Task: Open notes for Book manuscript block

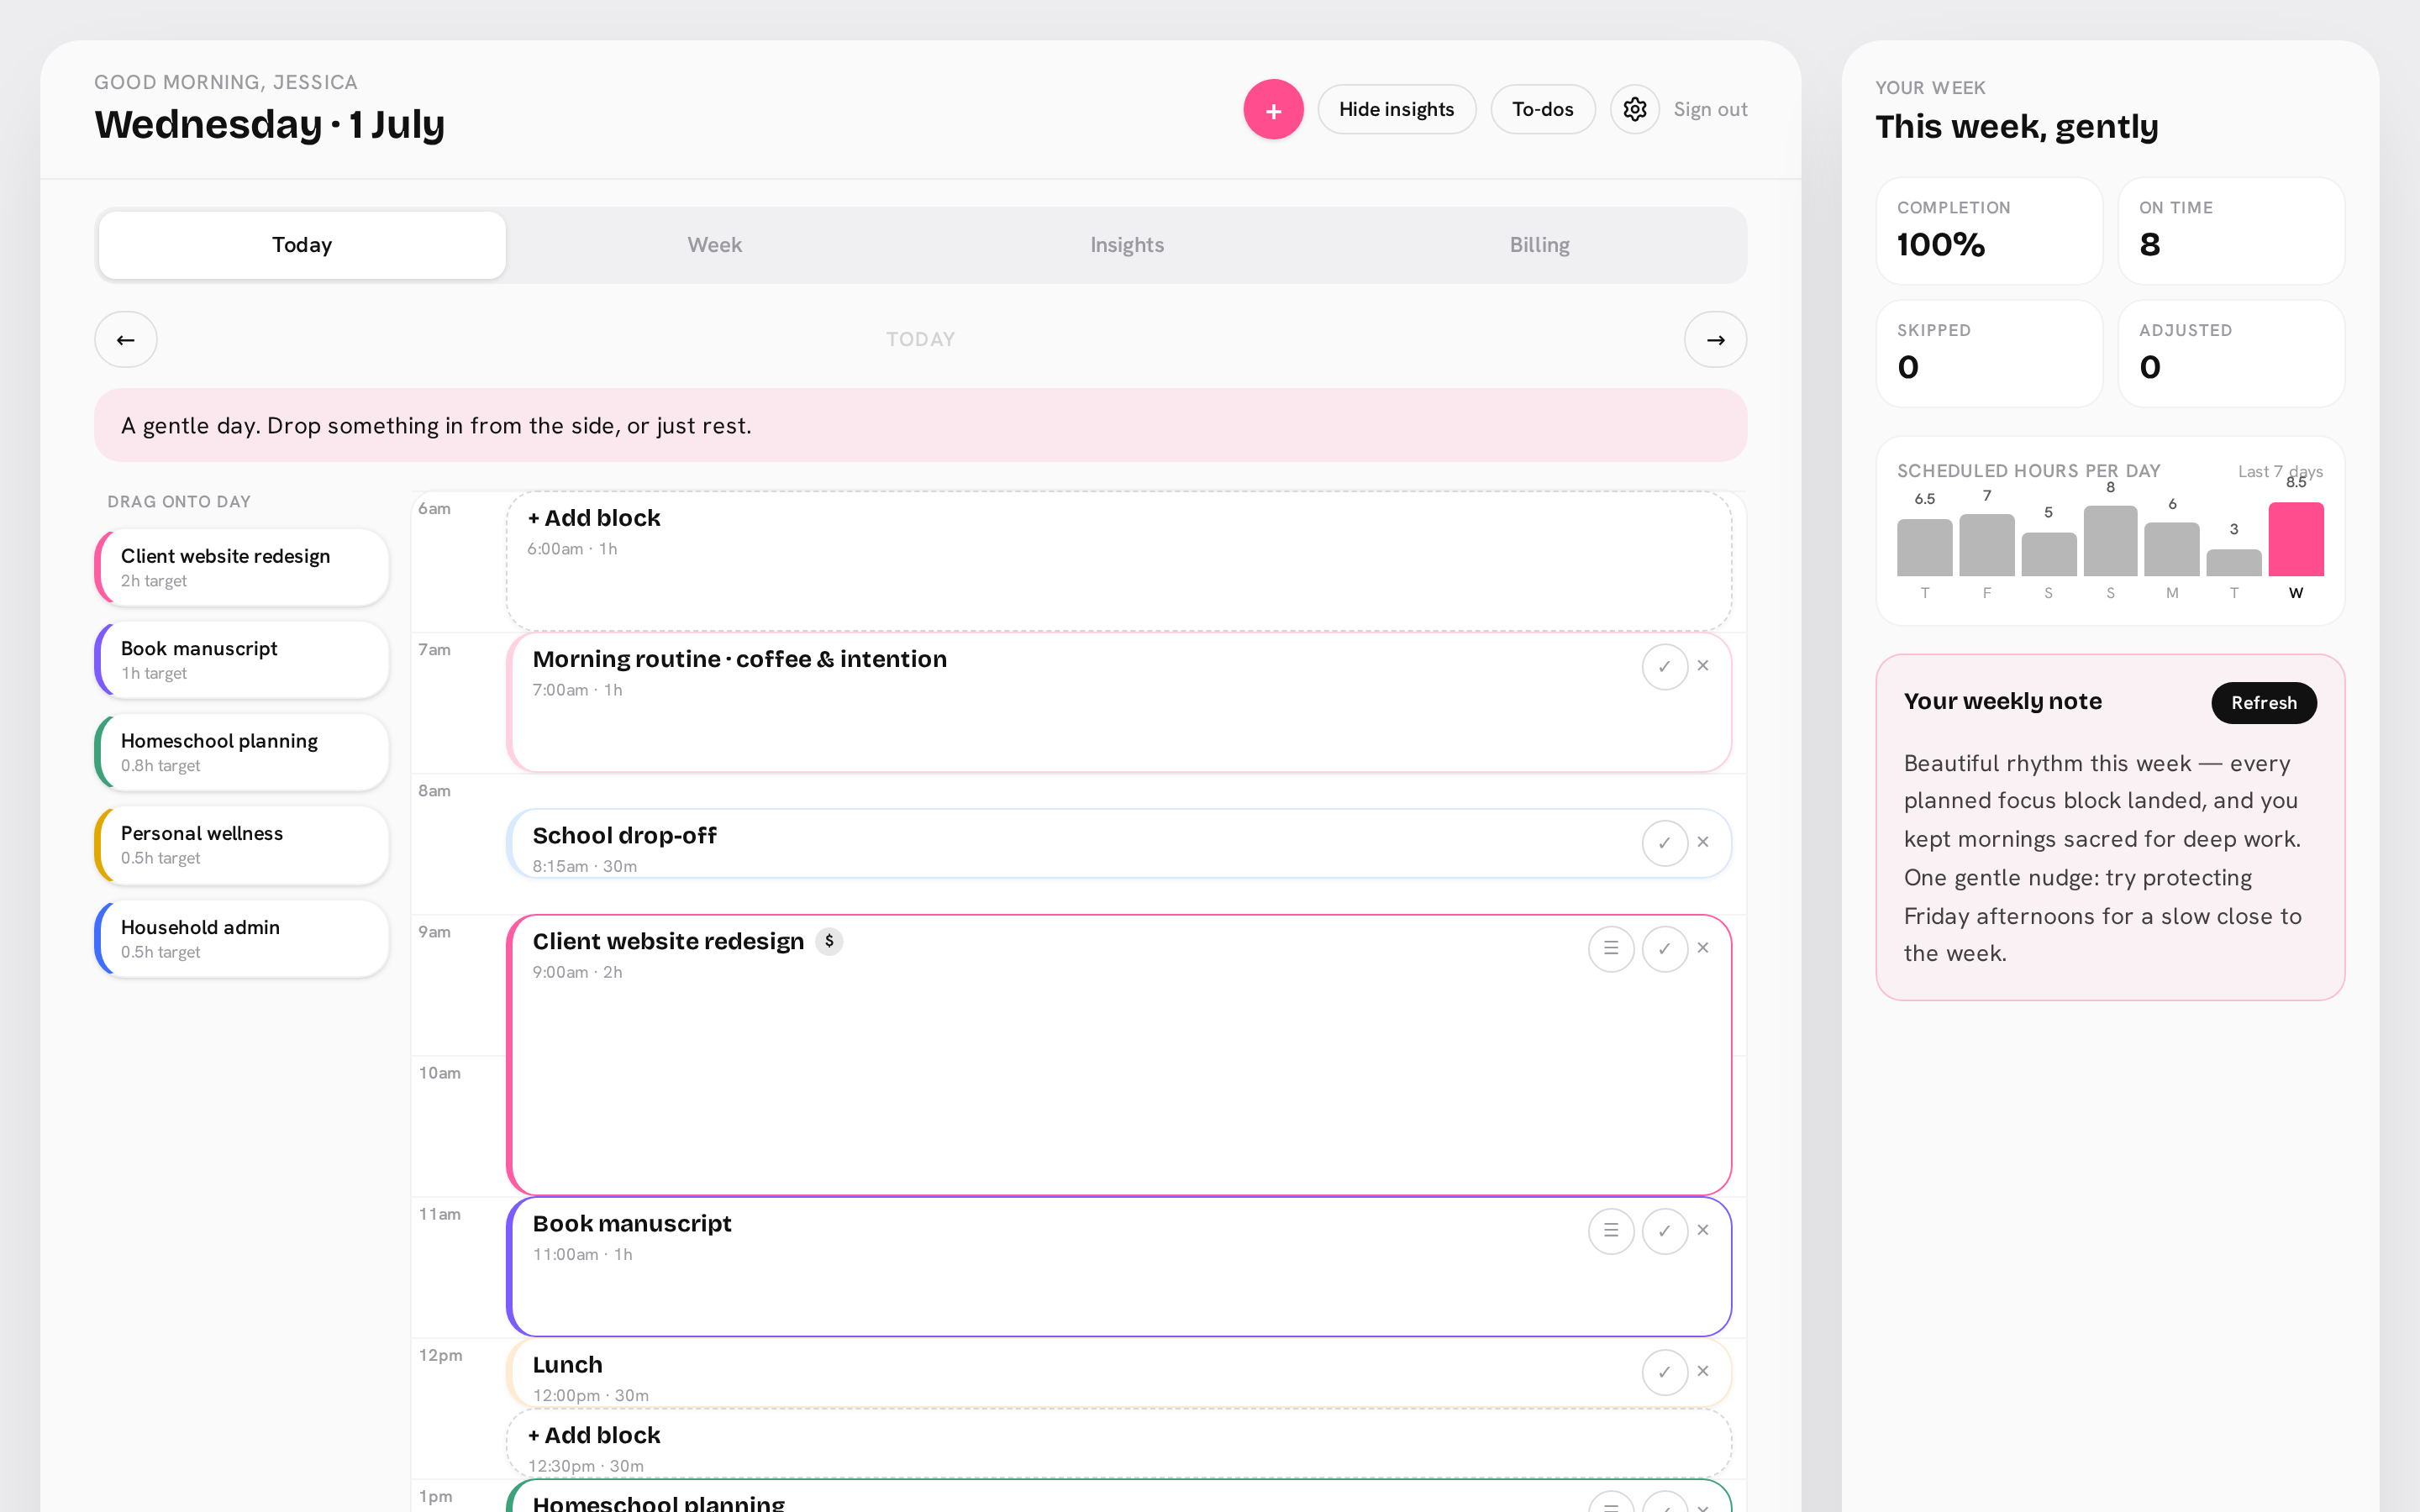Action: point(1611,1231)
